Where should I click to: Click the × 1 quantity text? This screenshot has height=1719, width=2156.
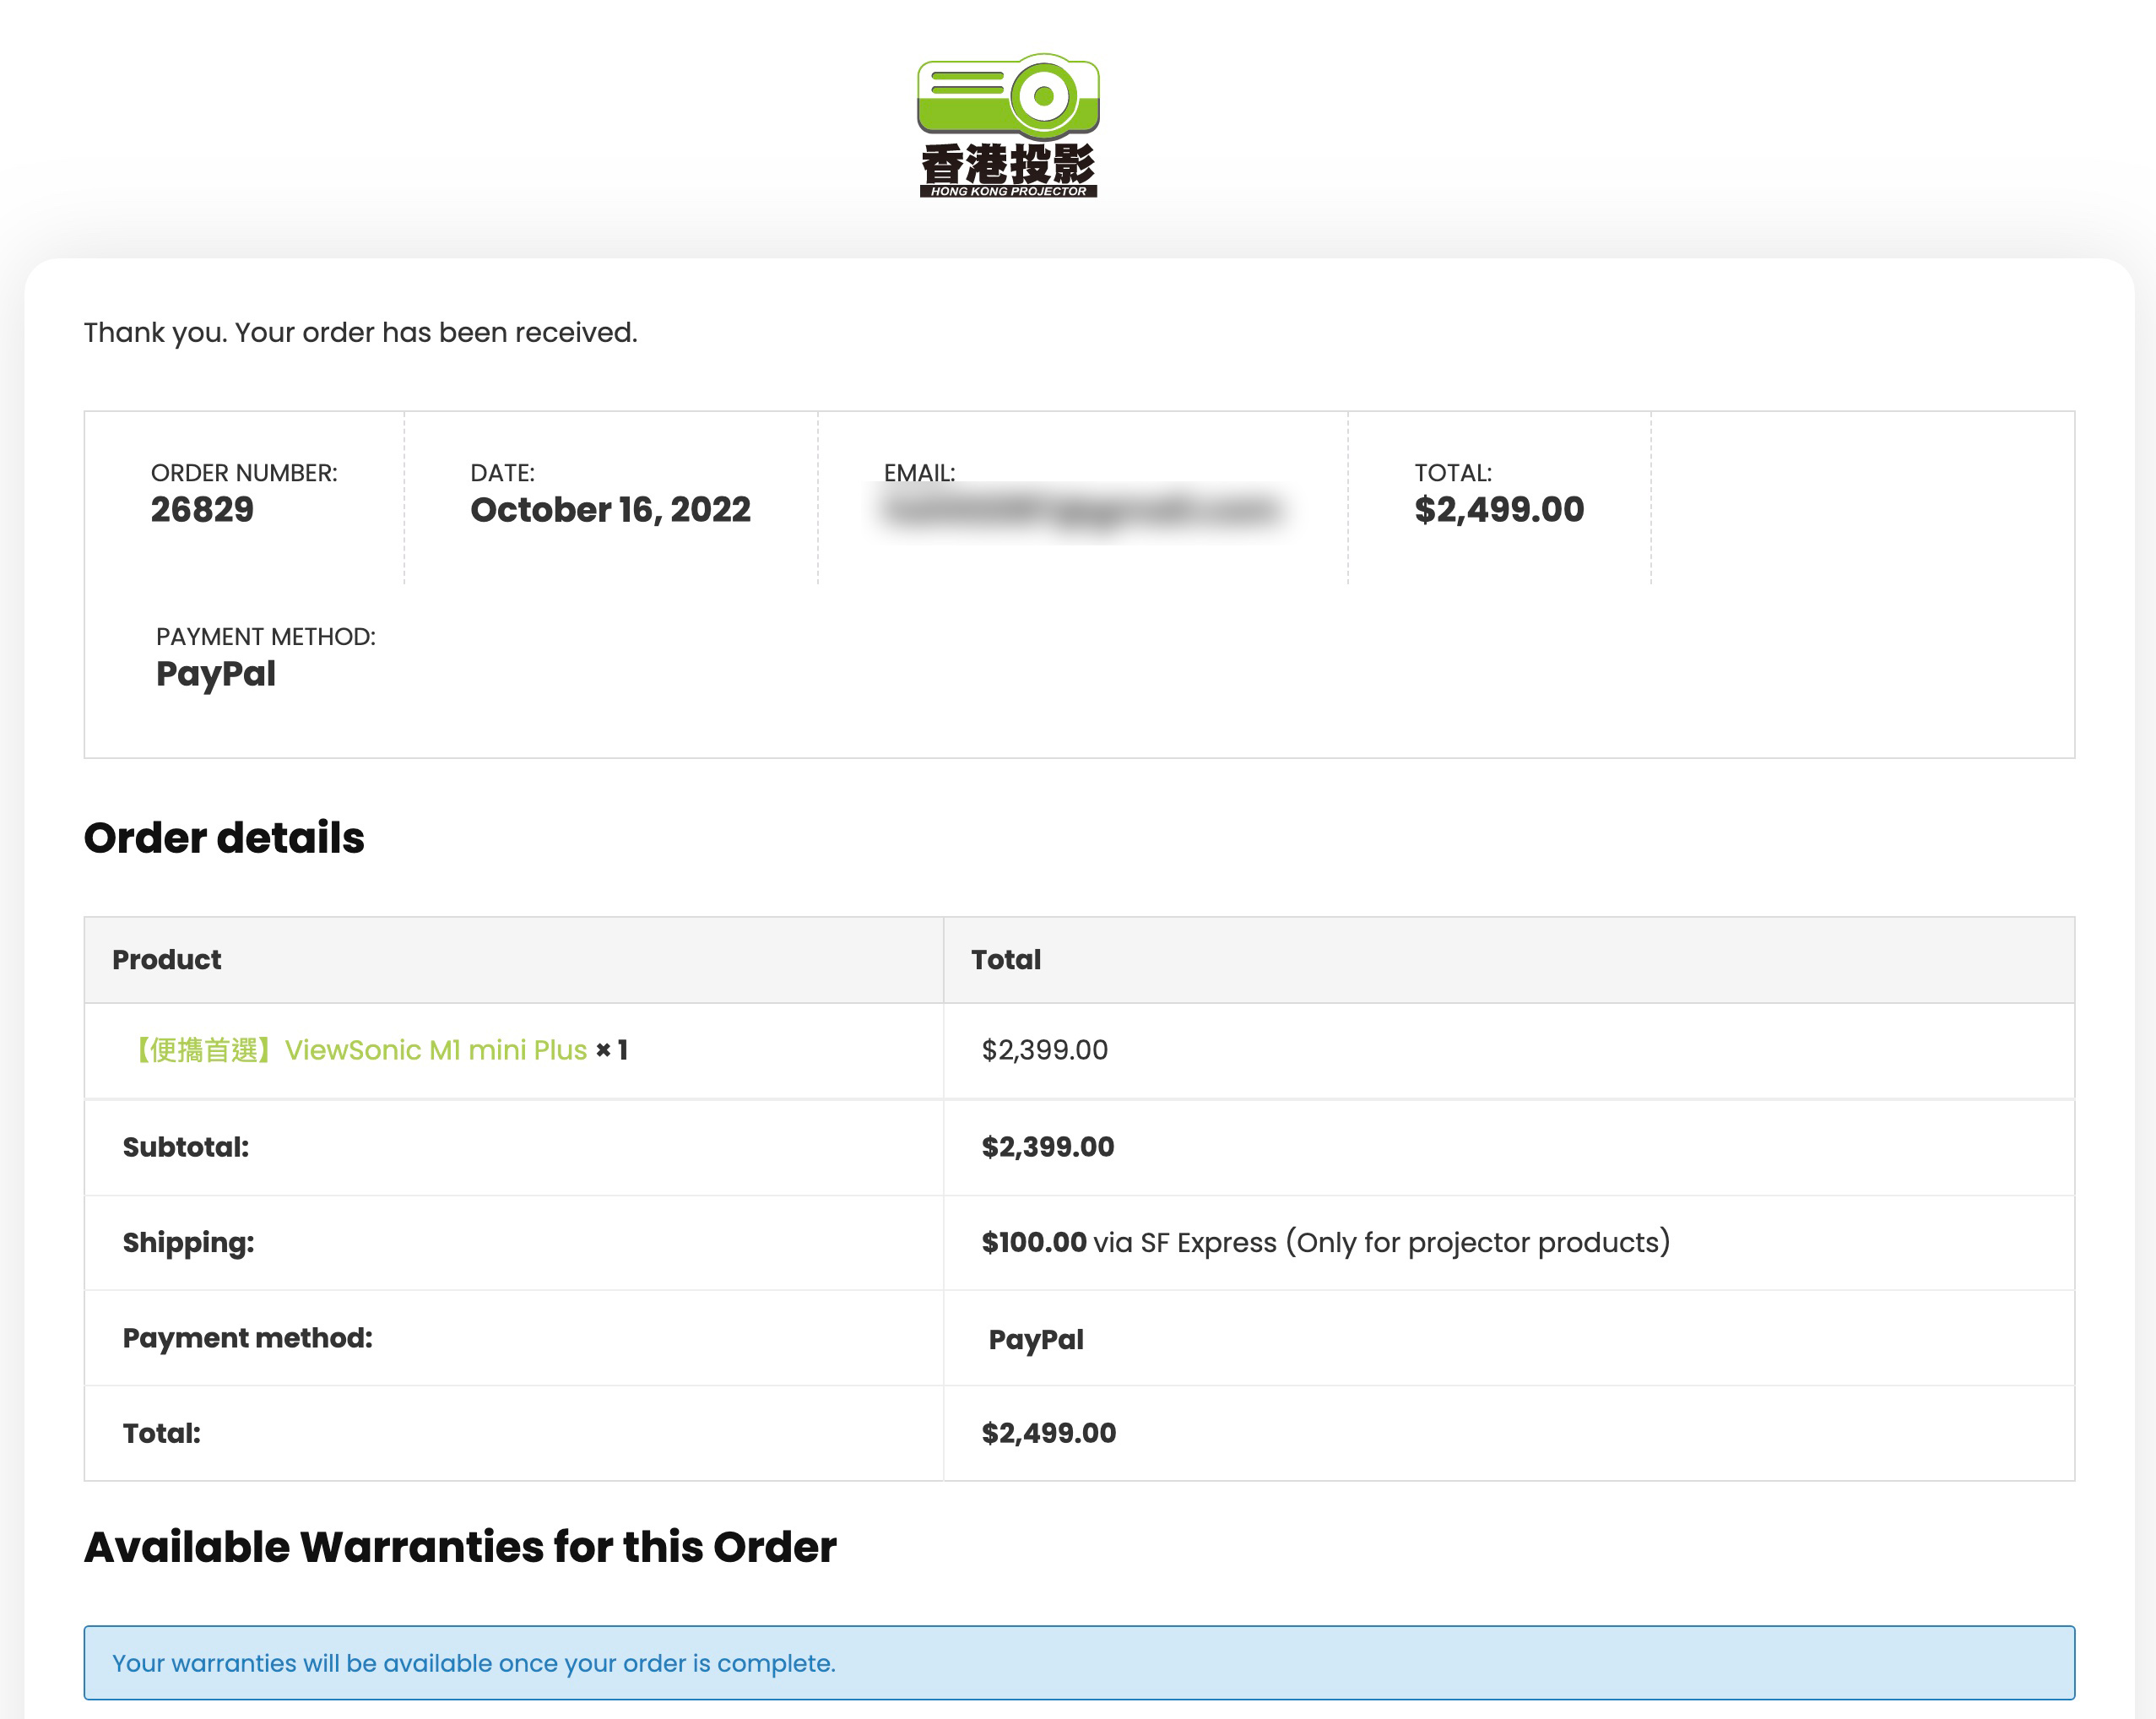(612, 1050)
